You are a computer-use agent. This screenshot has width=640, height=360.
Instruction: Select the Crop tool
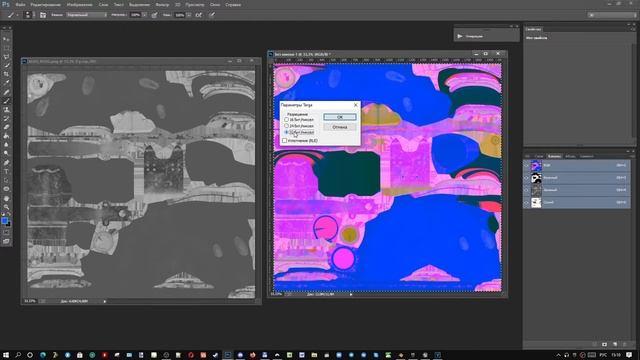click(6, 74)
